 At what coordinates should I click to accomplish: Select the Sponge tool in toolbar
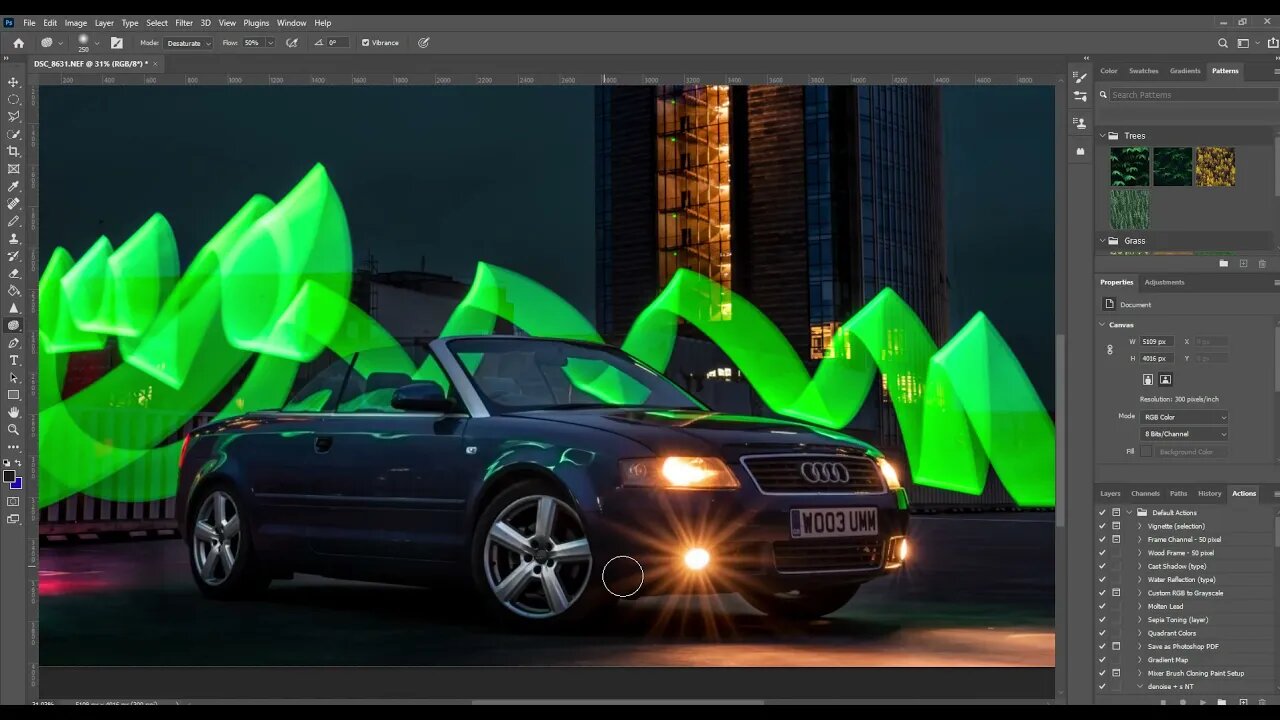pyautogui.click(x=14, y=325)
